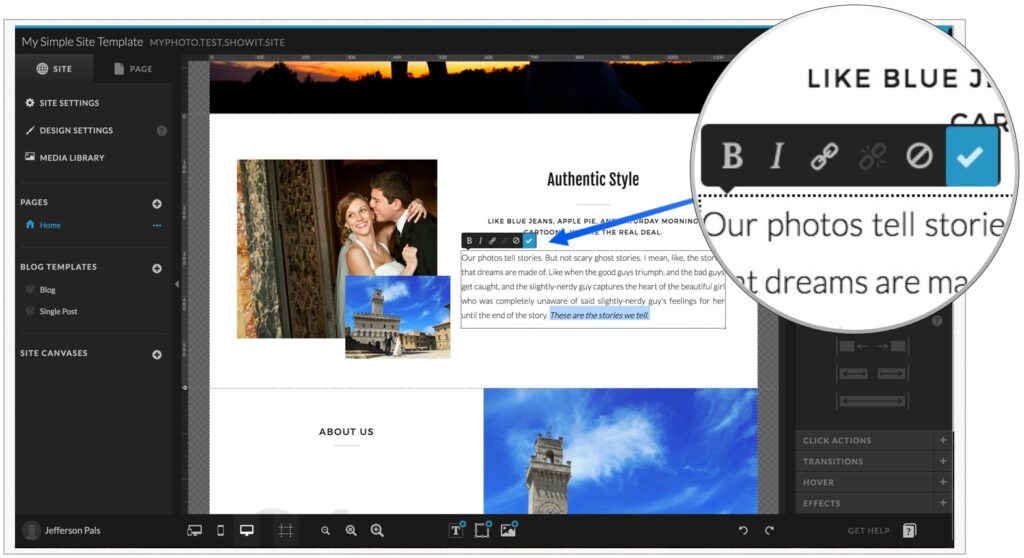Add a new site canvas with the plus icon
The width and height of the screenshot is (1024, 558).
[157, 355]
